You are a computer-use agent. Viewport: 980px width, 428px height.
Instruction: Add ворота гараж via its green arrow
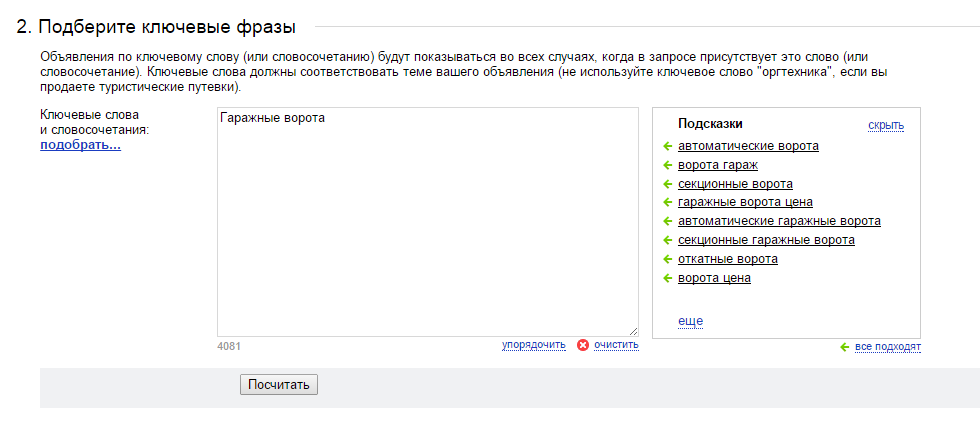[x=668, y=166]
